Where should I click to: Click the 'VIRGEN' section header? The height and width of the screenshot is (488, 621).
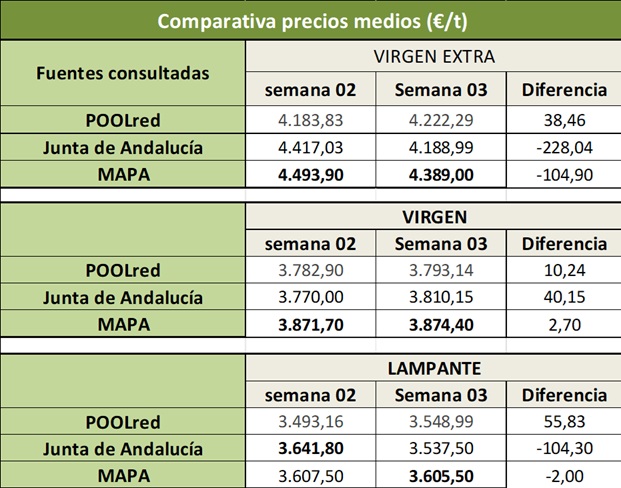pyautogui.click(x=433, y=214)
